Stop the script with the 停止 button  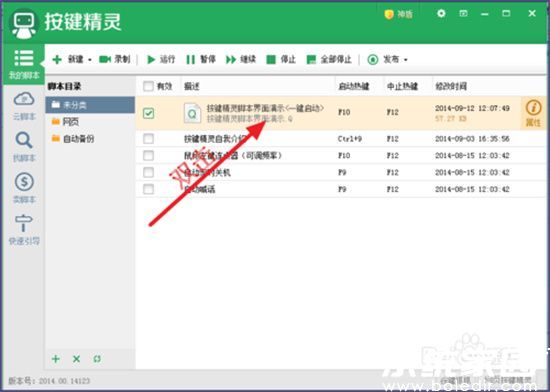pos(281,59)
